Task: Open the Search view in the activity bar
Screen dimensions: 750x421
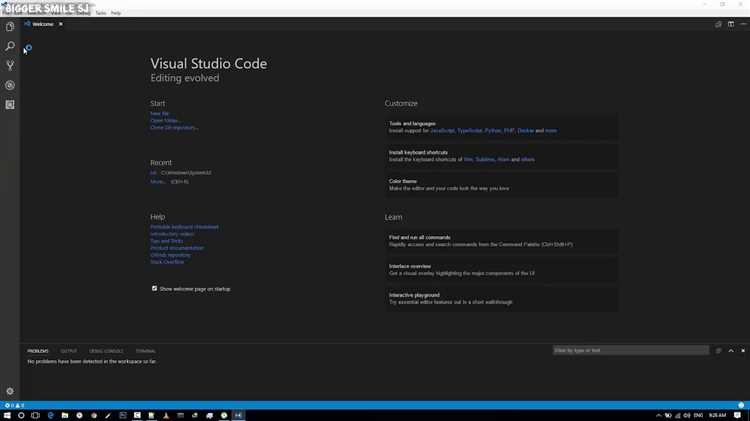Action: click(x=10, y=46)
